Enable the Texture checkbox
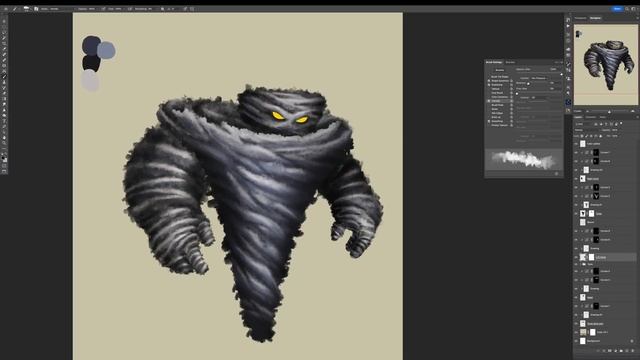Viewport: 640px width, 360px height. click(x=489, y=89)
